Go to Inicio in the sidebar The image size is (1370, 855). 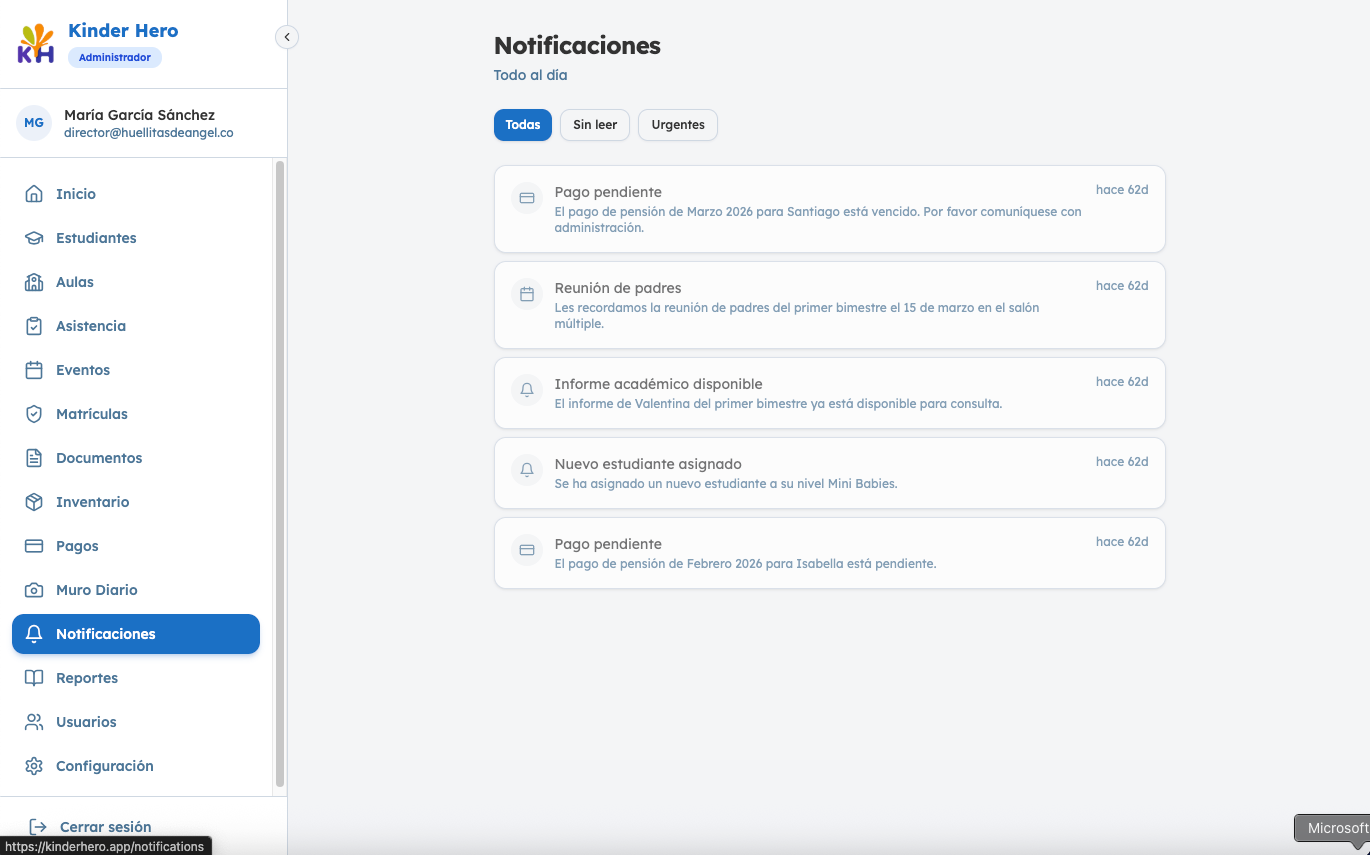point(136,194)
